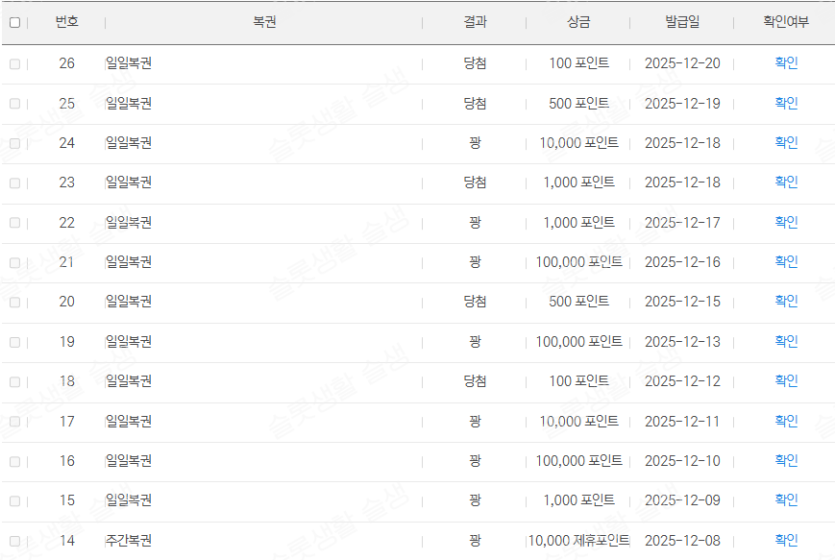Viewport: 835px width, 560px height.
Task: Click the 주간복권 entry in row 14
Action: 128,540
